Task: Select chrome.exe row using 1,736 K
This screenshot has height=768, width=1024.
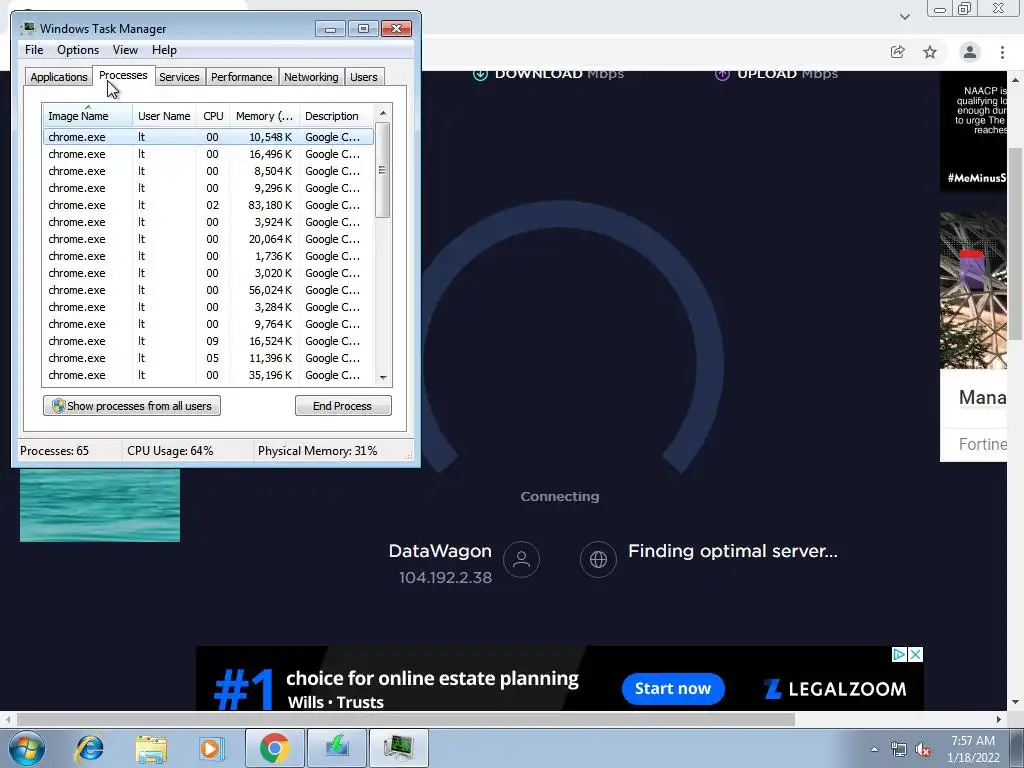Action: click(208, 256)
